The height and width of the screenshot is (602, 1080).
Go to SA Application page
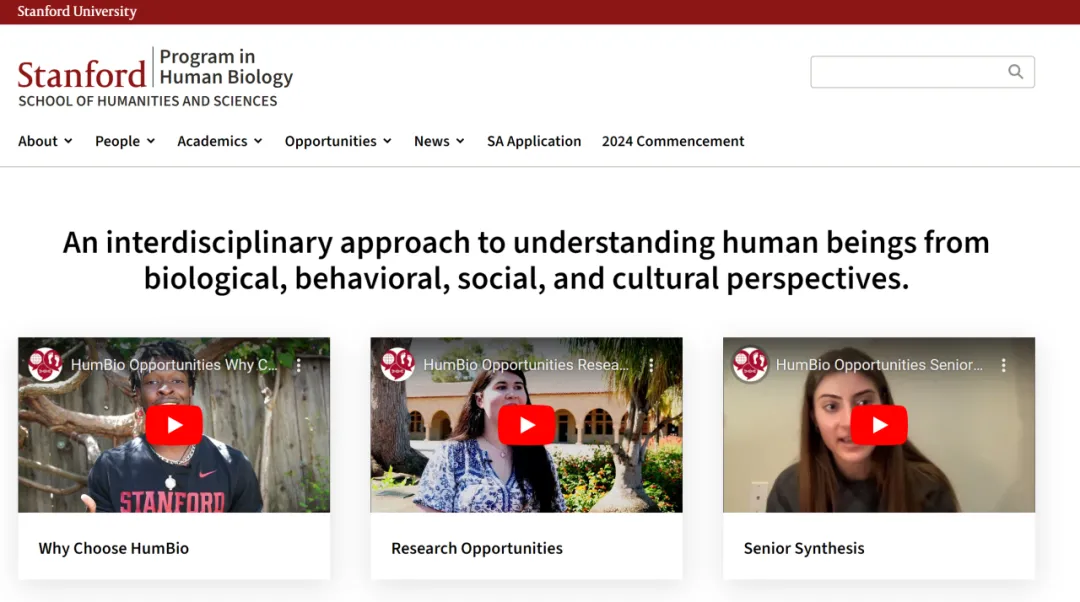click(x=534, y=141)
